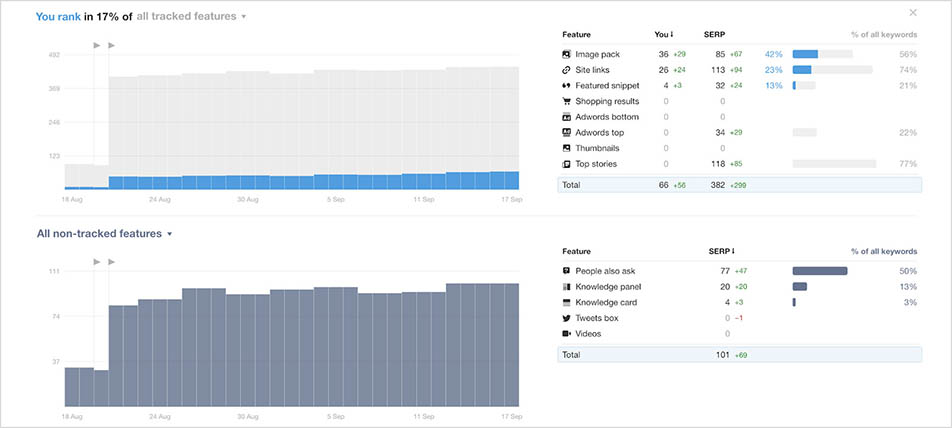Click the 42% value for Image pack

(774, 54)
